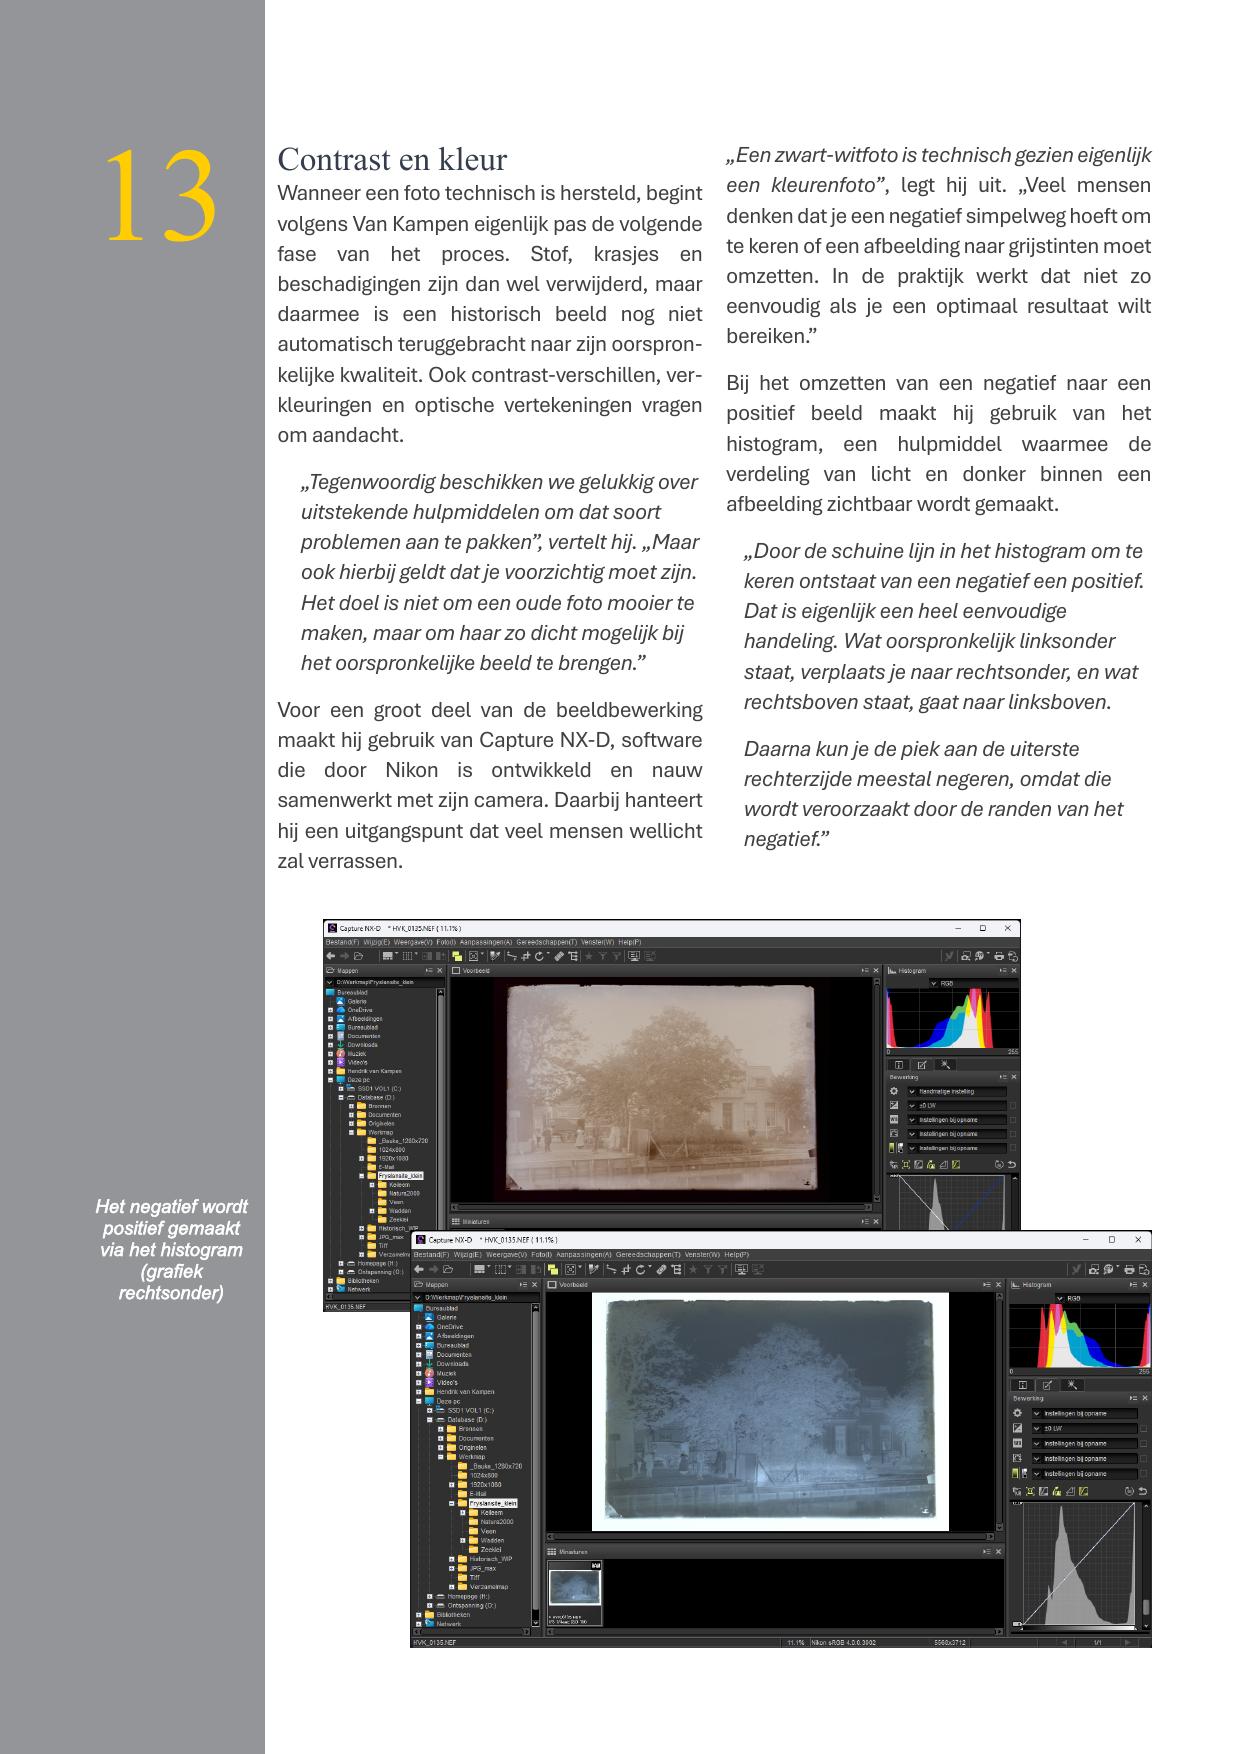The image size is (1241, 1754).
Task: Click the back arrow in the front window toolbar
Action: [x=419, y=1269]
